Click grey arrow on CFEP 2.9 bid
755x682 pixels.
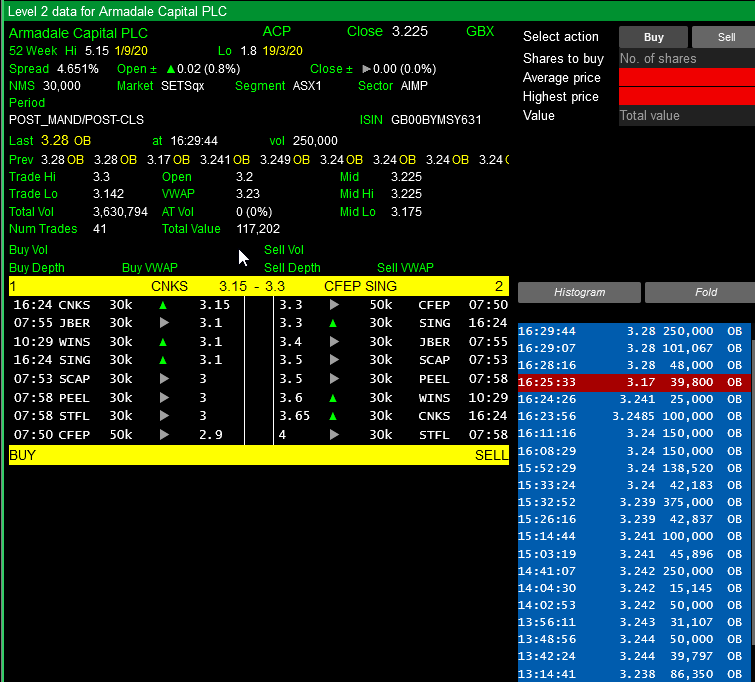coord(164,434)
